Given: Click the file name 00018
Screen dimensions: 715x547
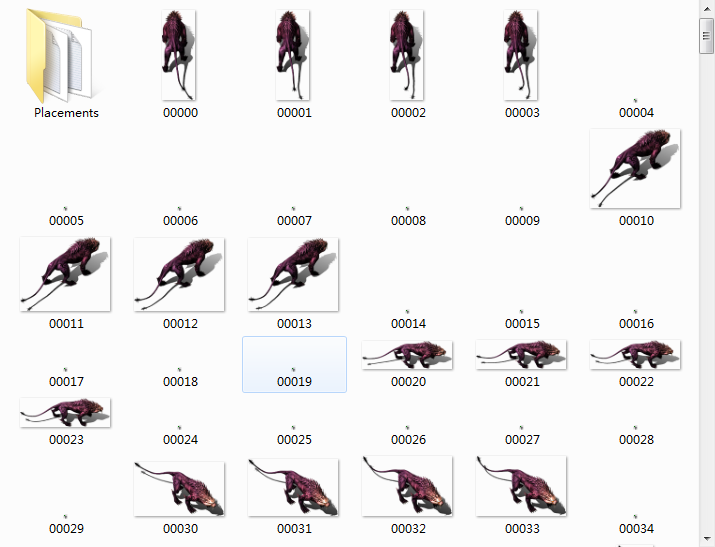Looking at the screenshot, I should pyautogui.click(x=181, y=382).
